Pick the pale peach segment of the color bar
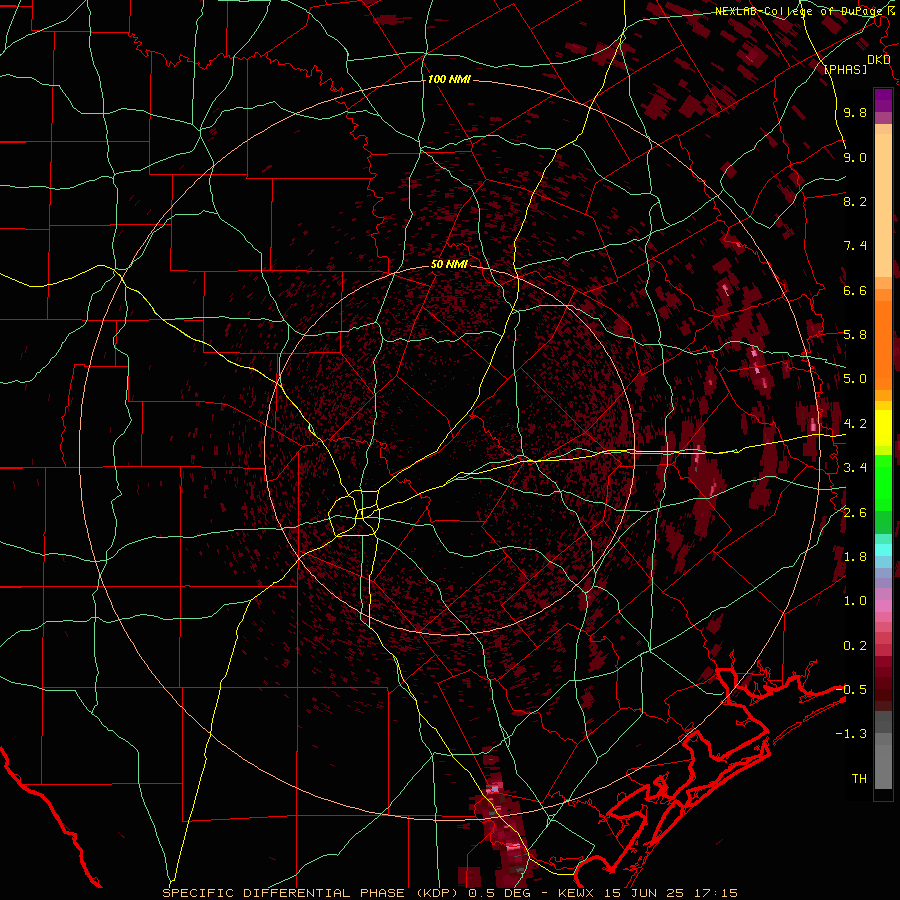This screenshot has width=900, height=900. click(883, 205)
